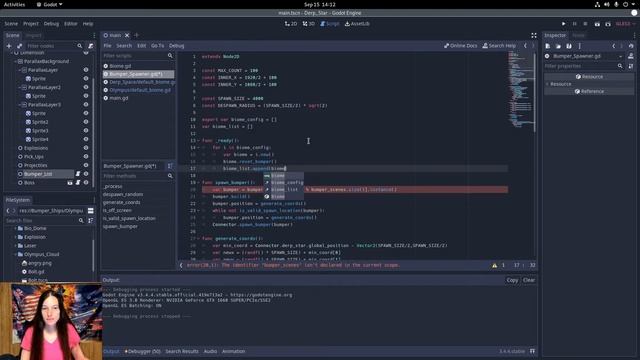Go to the previous object in Inspector history
This screenshot has width=640, height=360.
pos(613,46)
